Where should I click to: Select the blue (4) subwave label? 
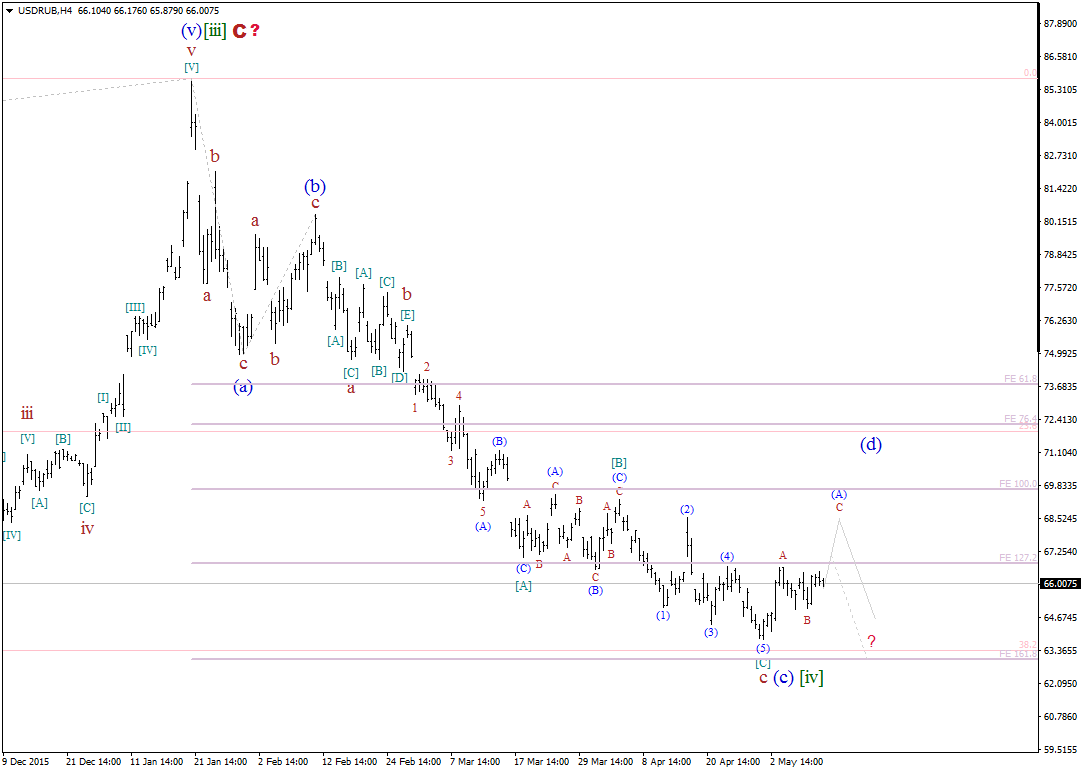pos(727,556)
